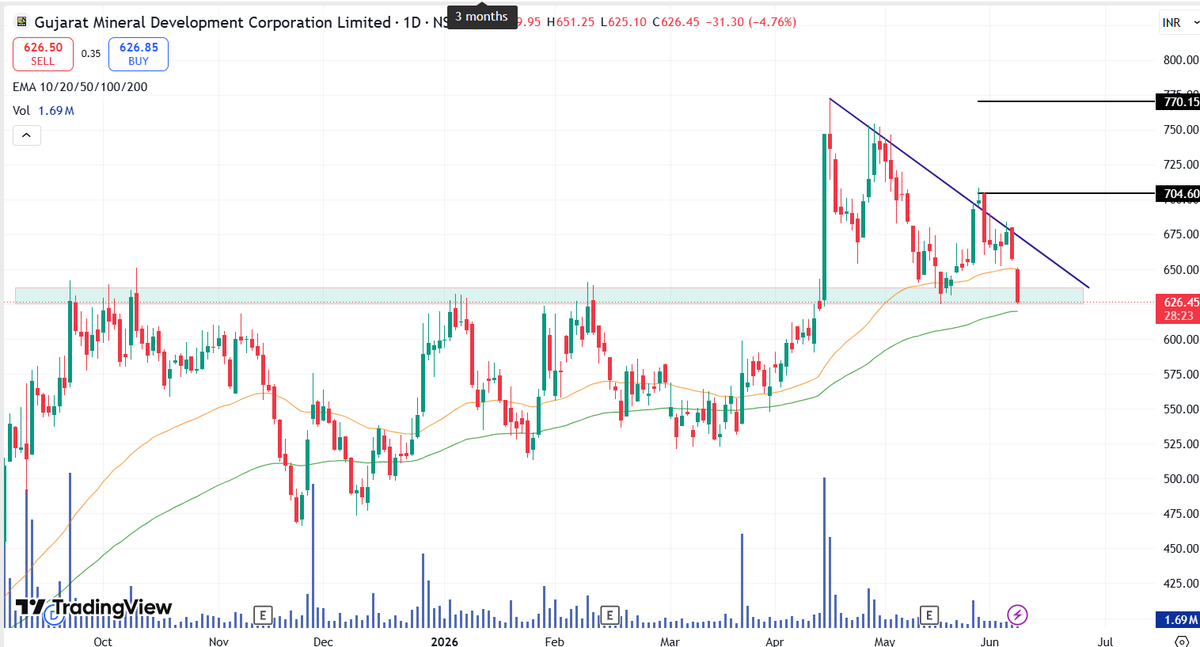Click the May label on time axis
Viewport: 1200px width, 647px height.
click(883, 640)
